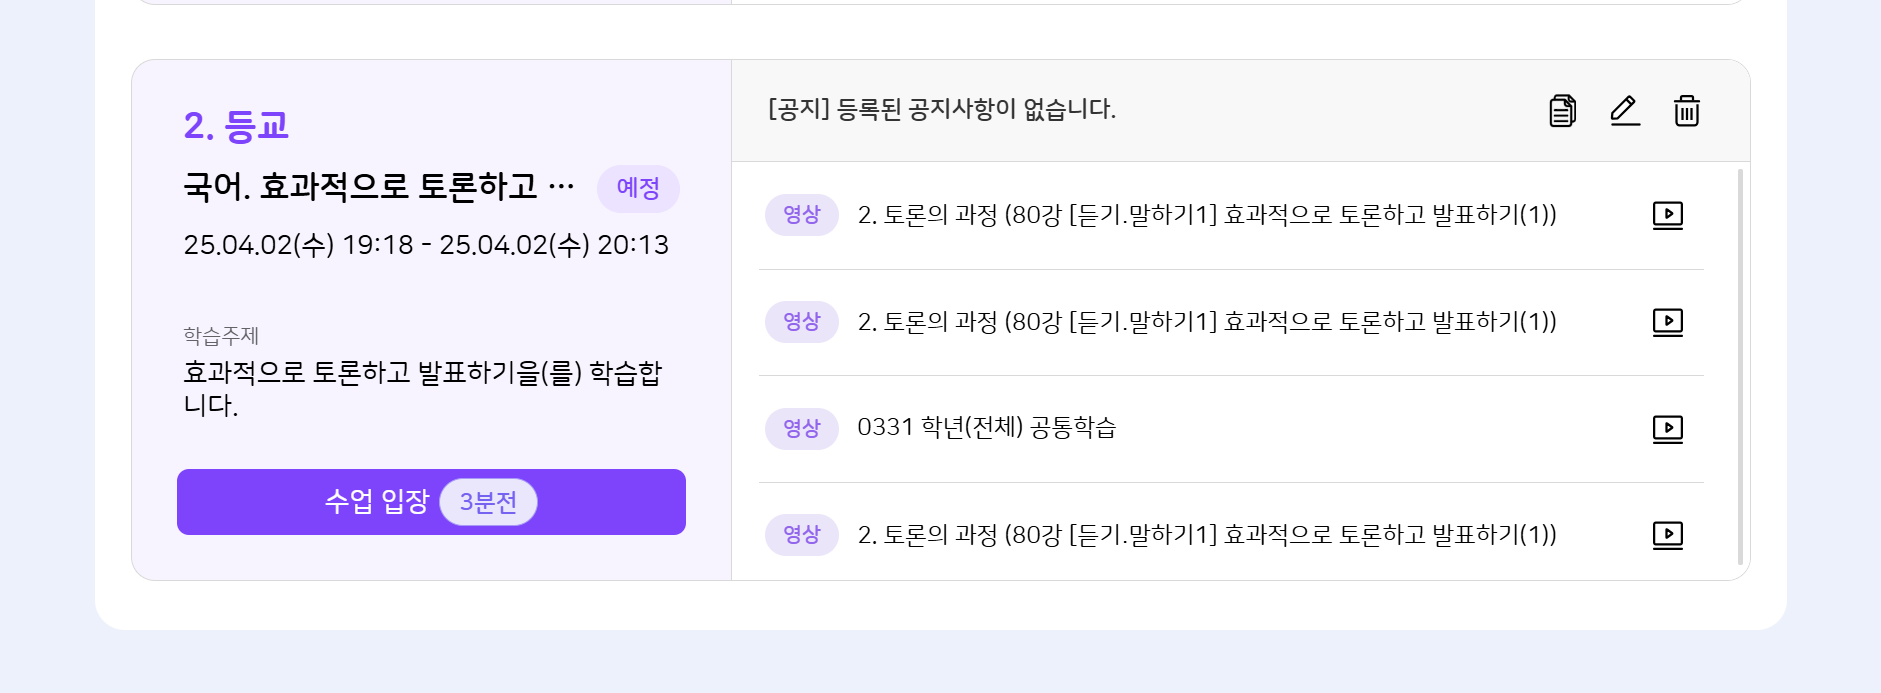Click play icon on second 토론의 과정 row
This screenshot has height=693, width=1881.
point(1667,322)
